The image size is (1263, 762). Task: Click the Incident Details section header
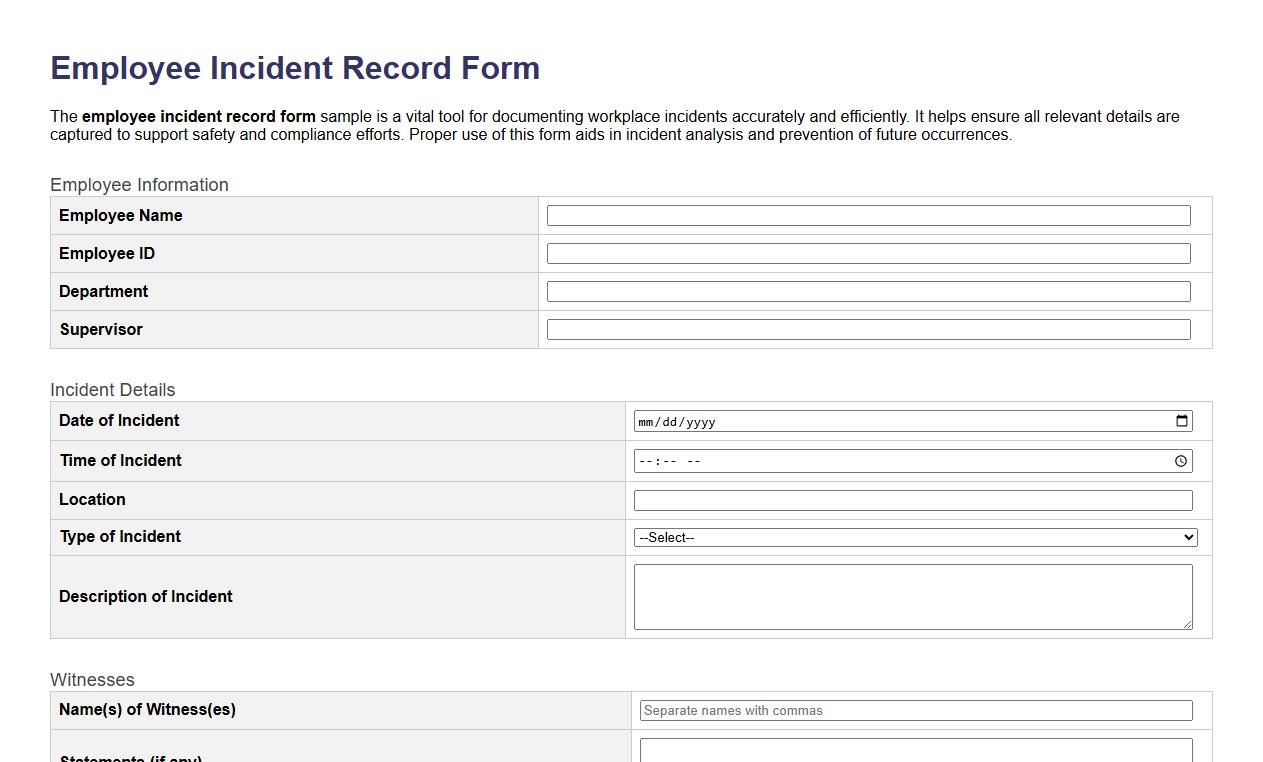tap(112, 390)
